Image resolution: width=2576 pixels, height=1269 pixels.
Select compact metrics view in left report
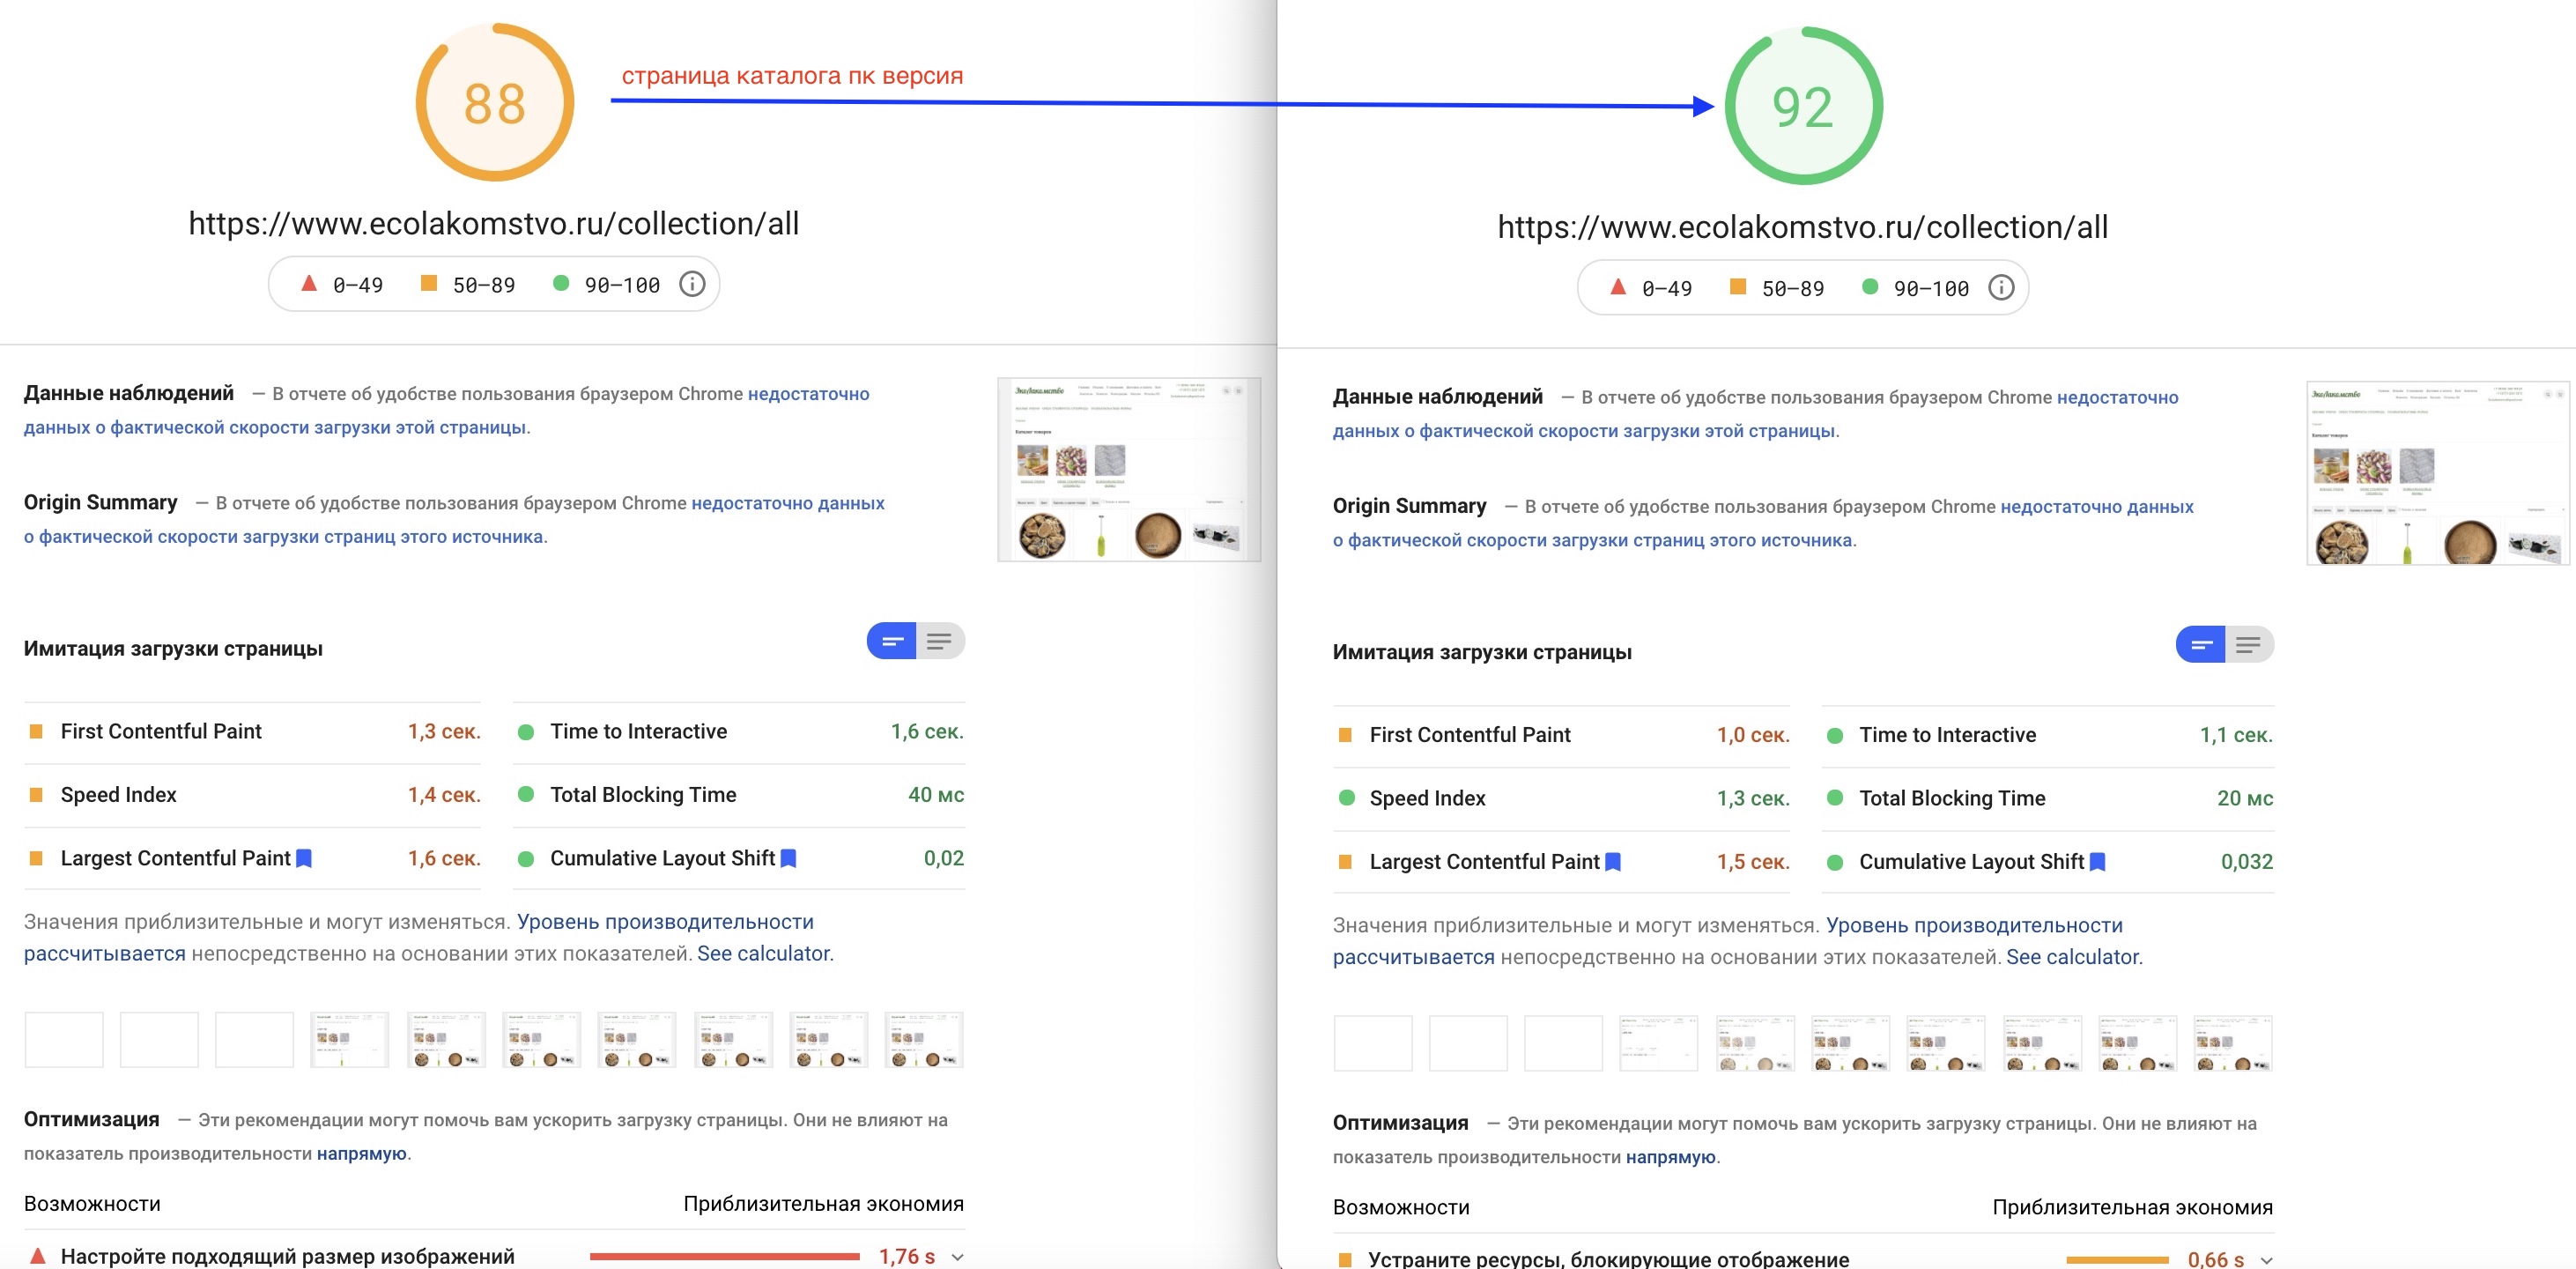tap(892, 641)
